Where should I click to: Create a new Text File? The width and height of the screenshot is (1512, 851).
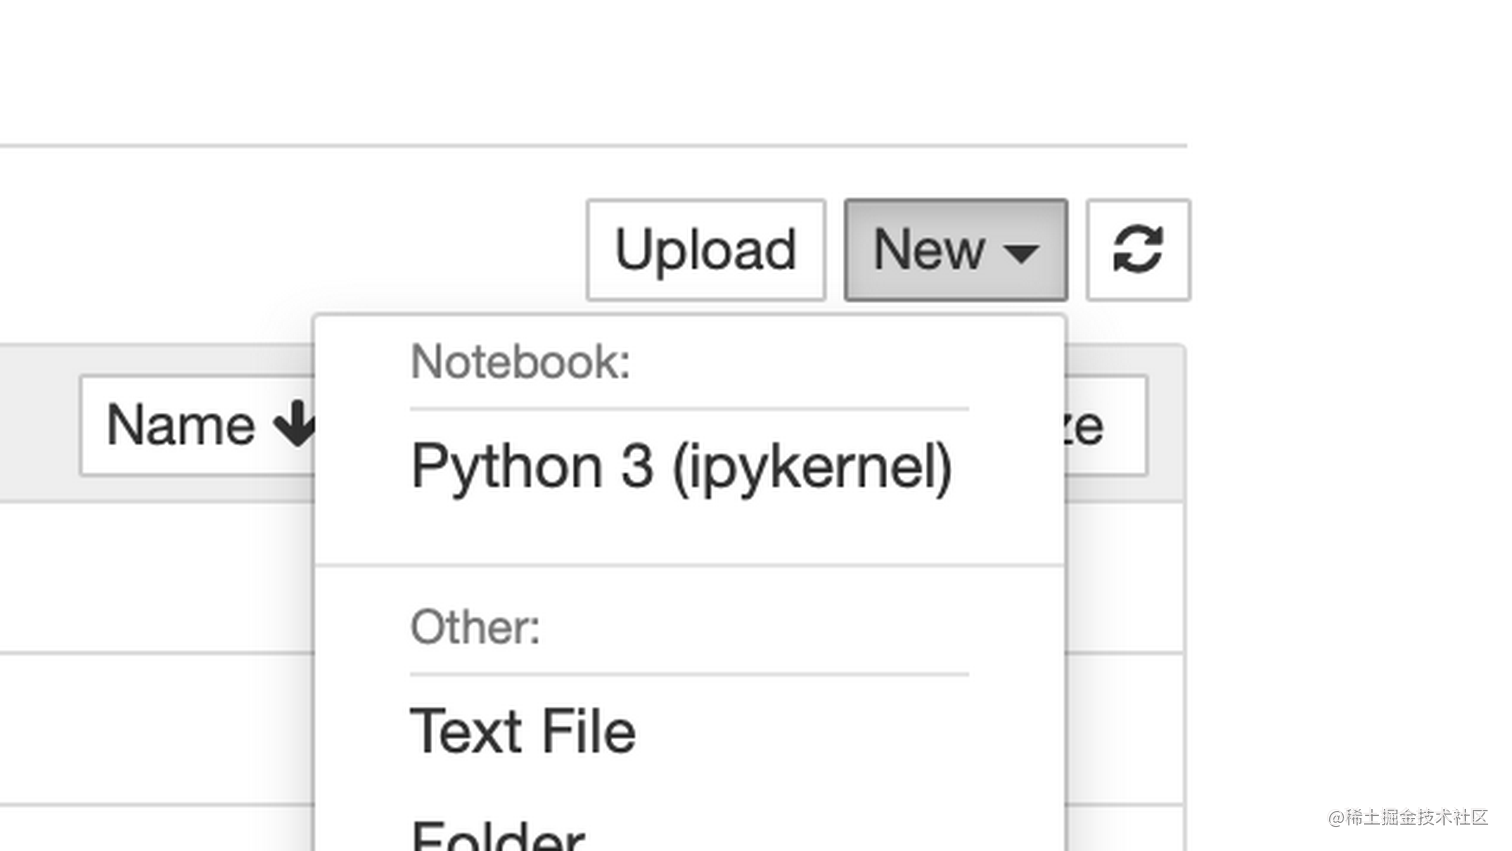pos(523,731)
